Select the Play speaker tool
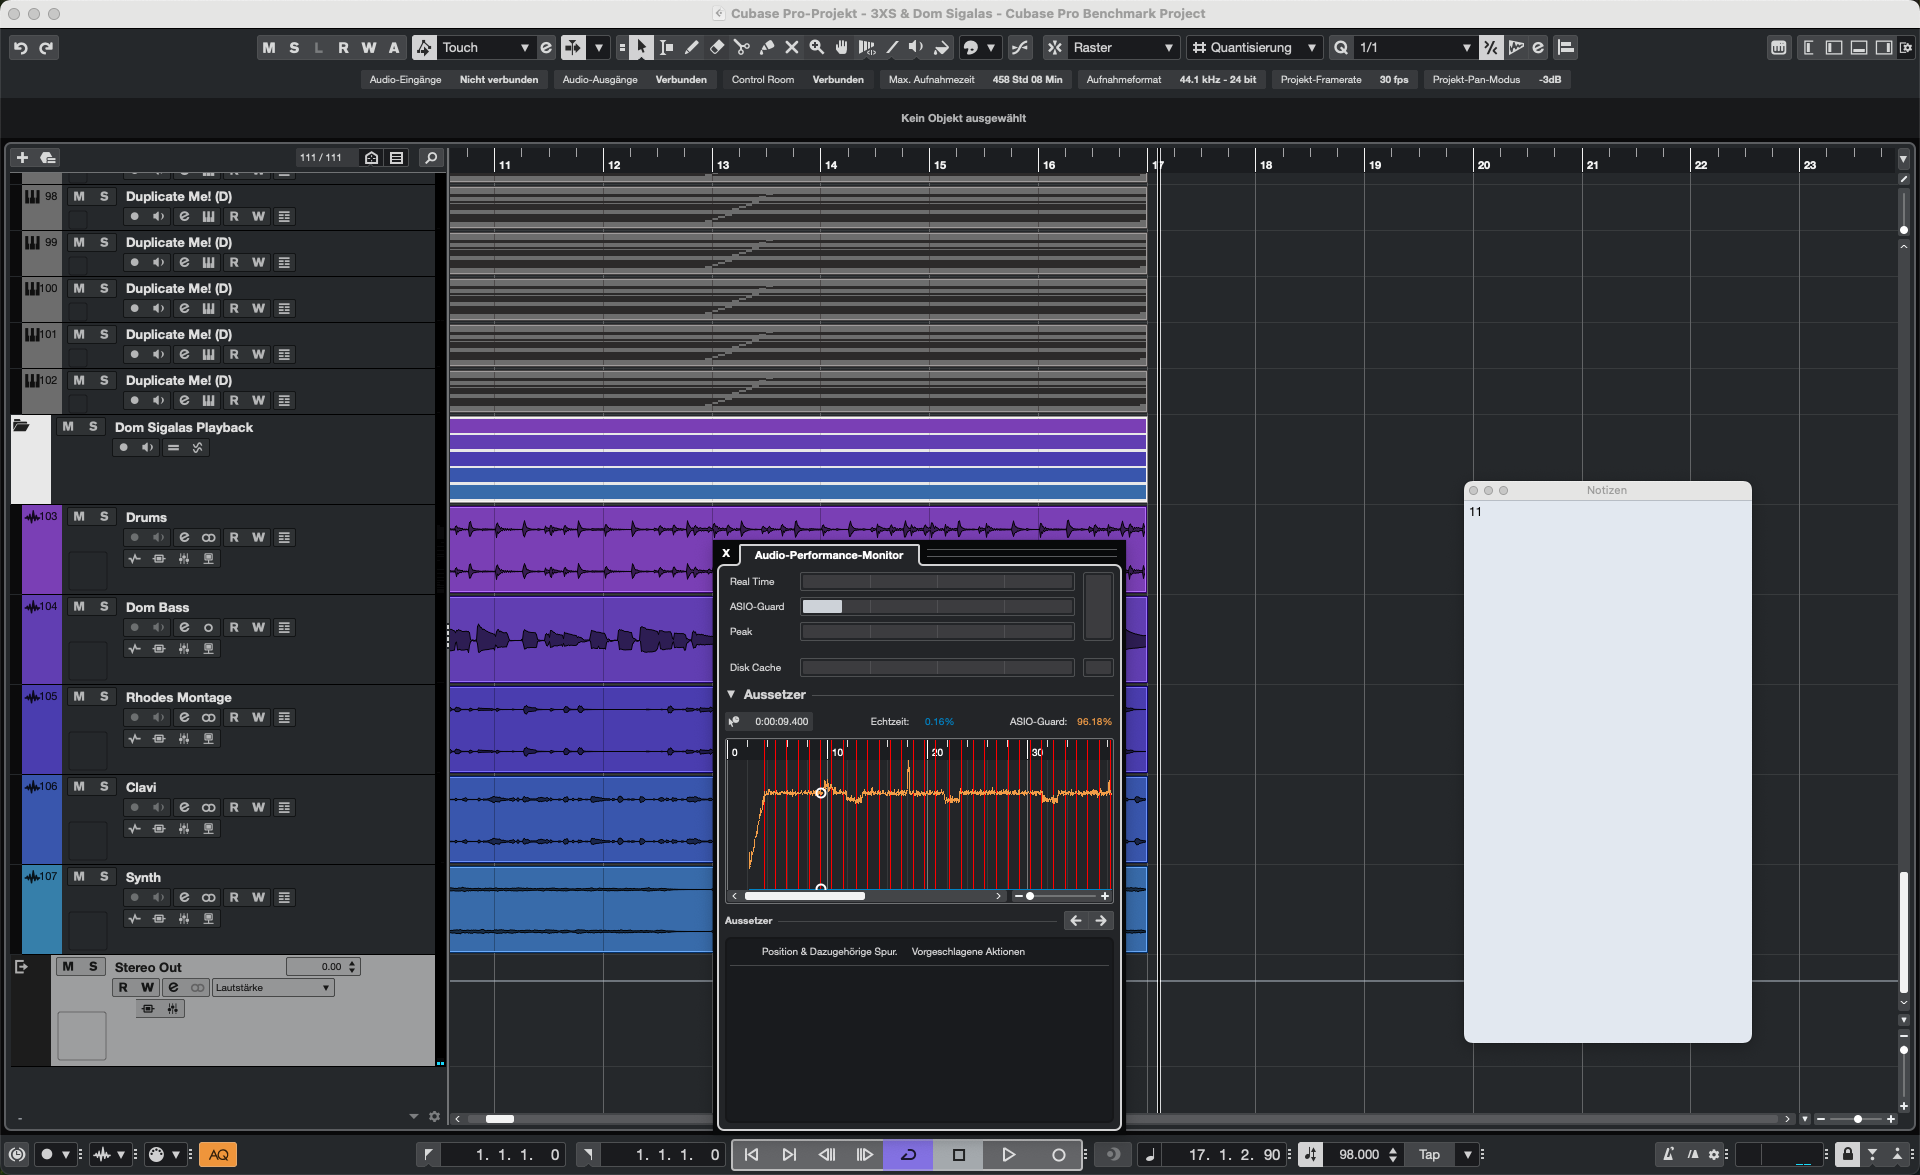This screenshot has height=1175, width=1920. [x=916, y=47]
